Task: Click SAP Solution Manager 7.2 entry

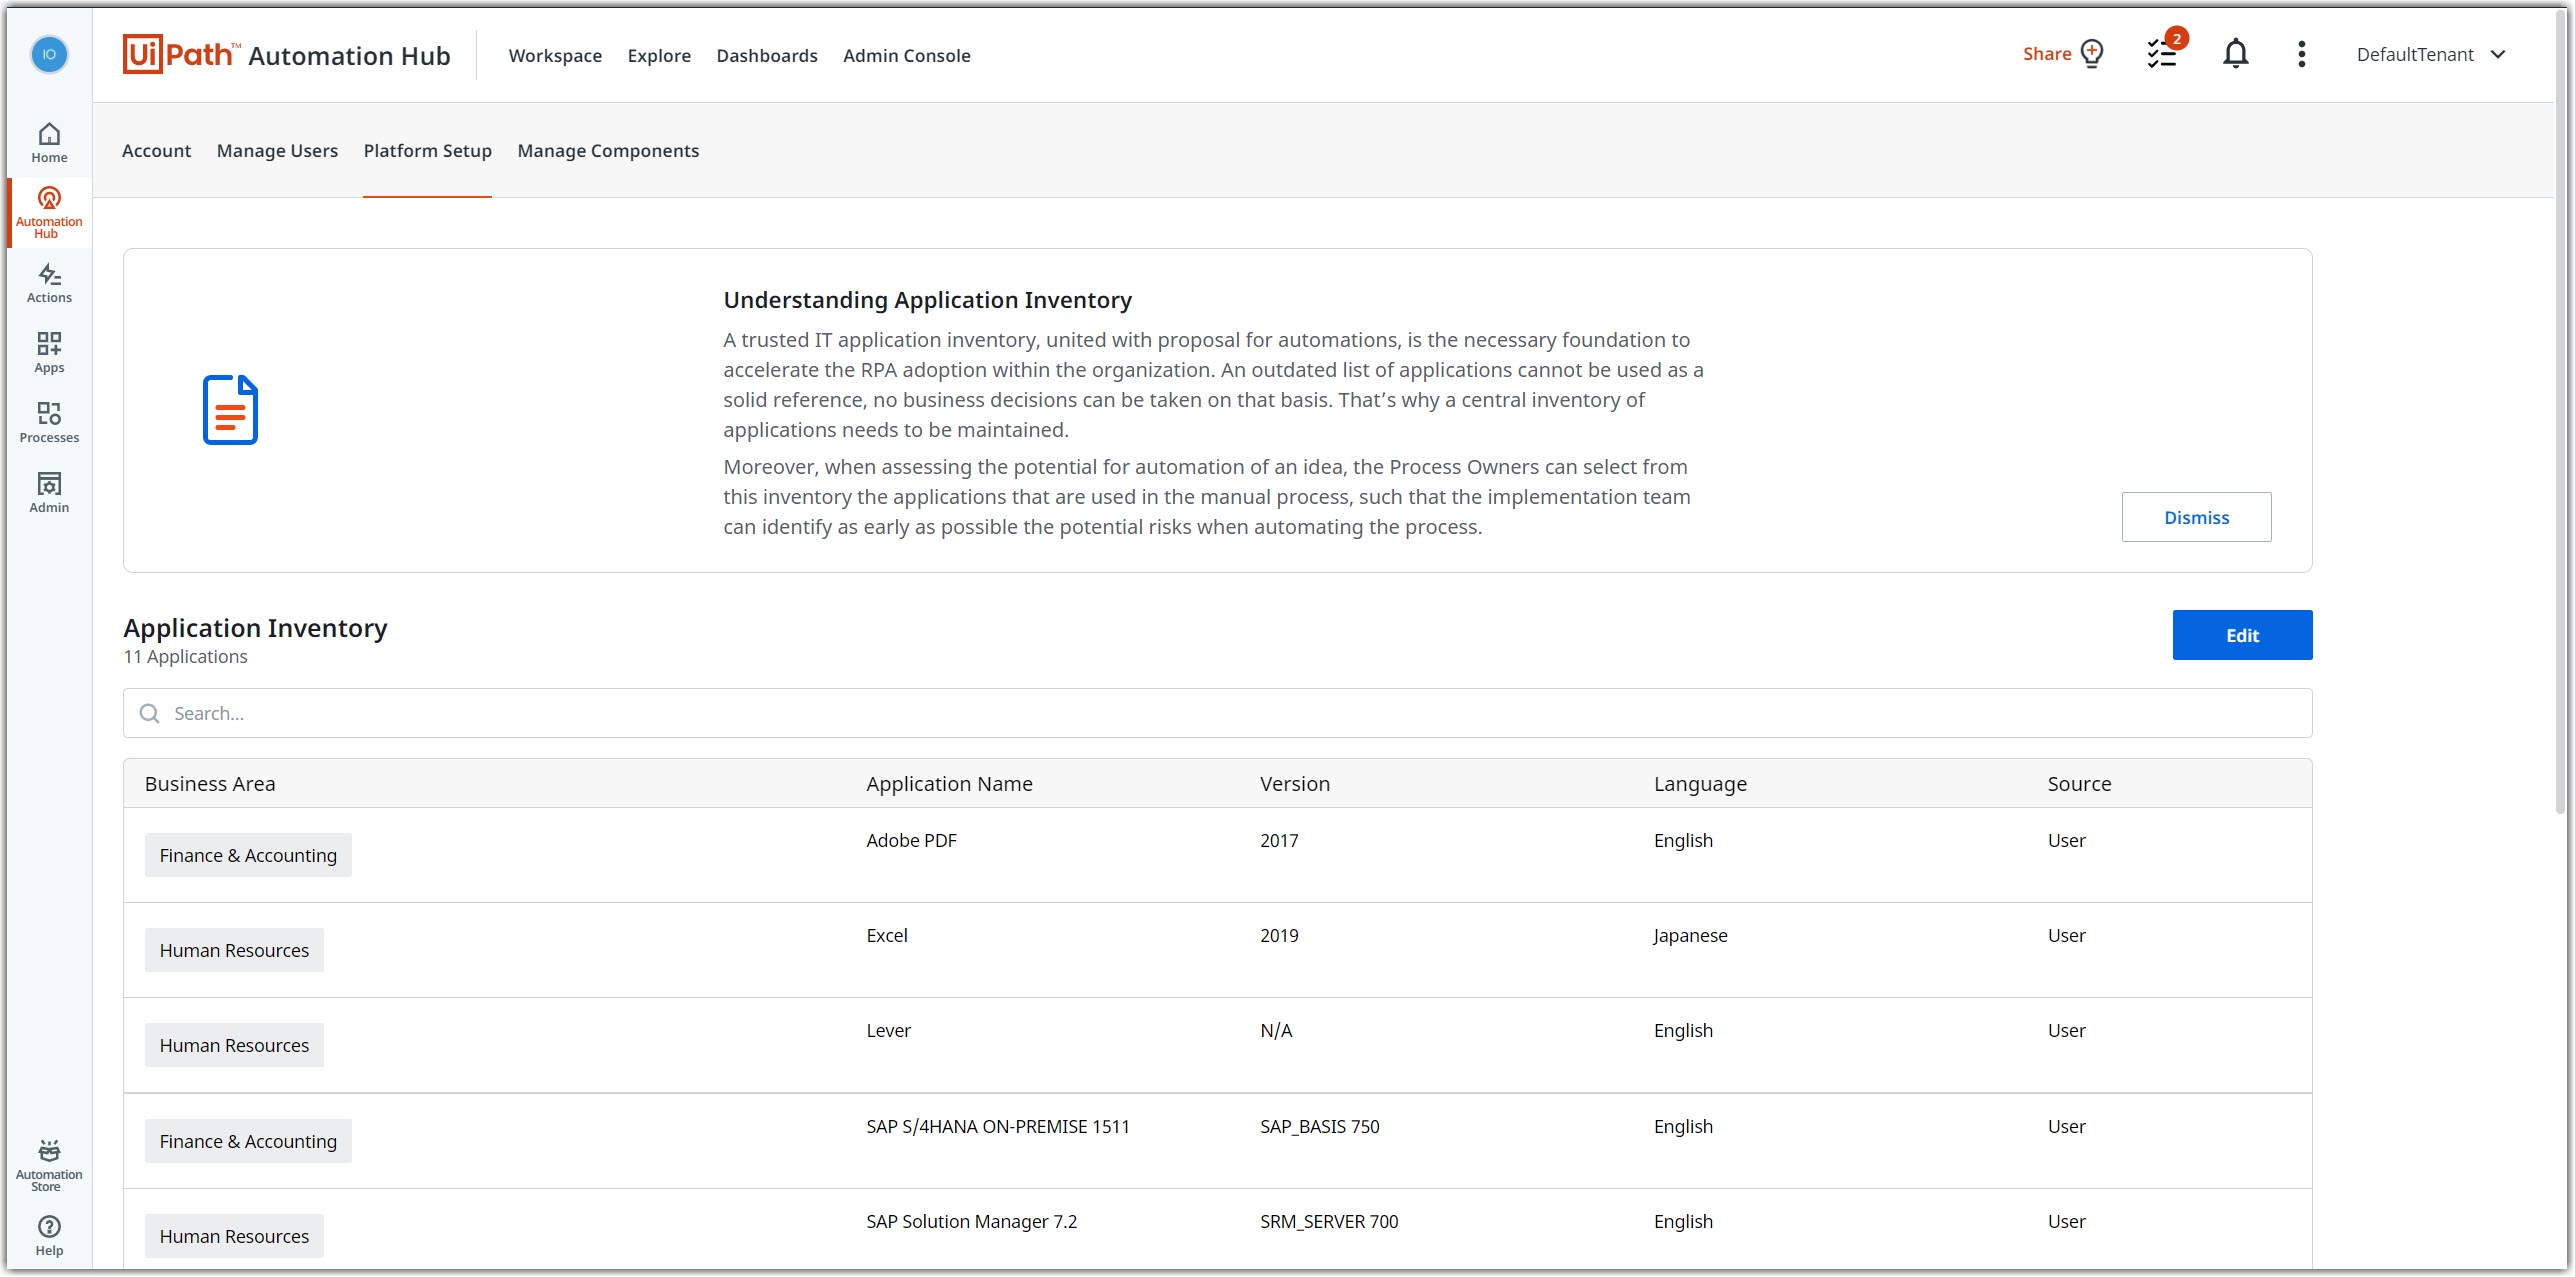Action: (971, 1222)
